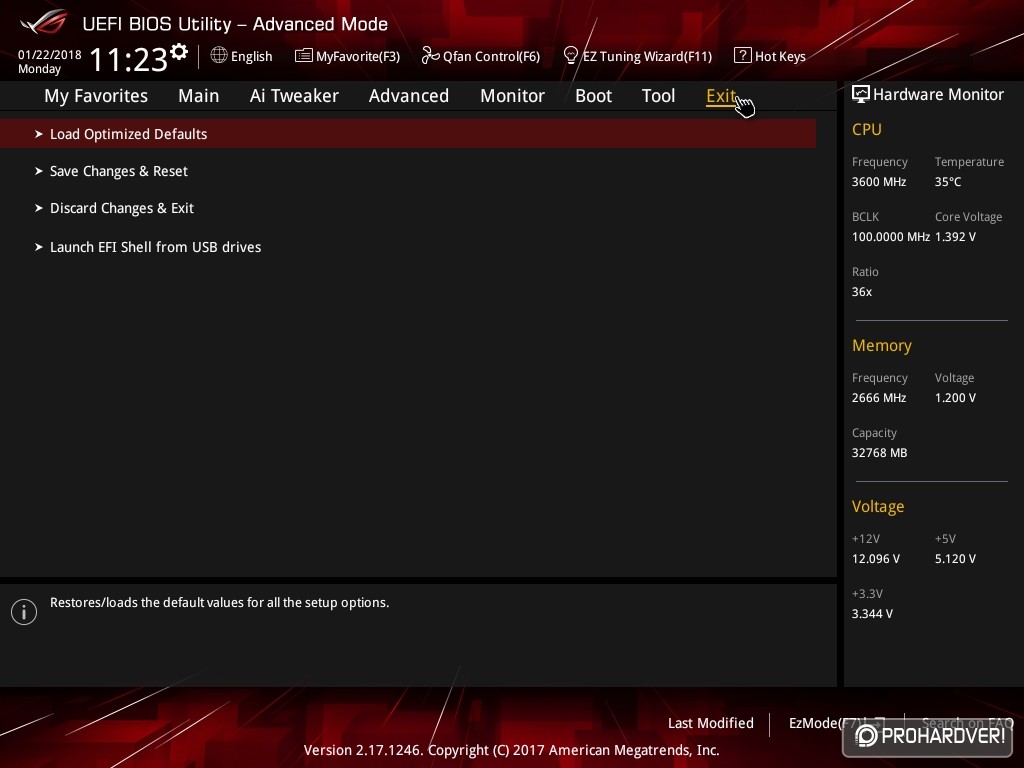The image size is (1024, 768).
Task: Click the Core Voltage value 1.392 V
Action: click(x=955, y=237)
